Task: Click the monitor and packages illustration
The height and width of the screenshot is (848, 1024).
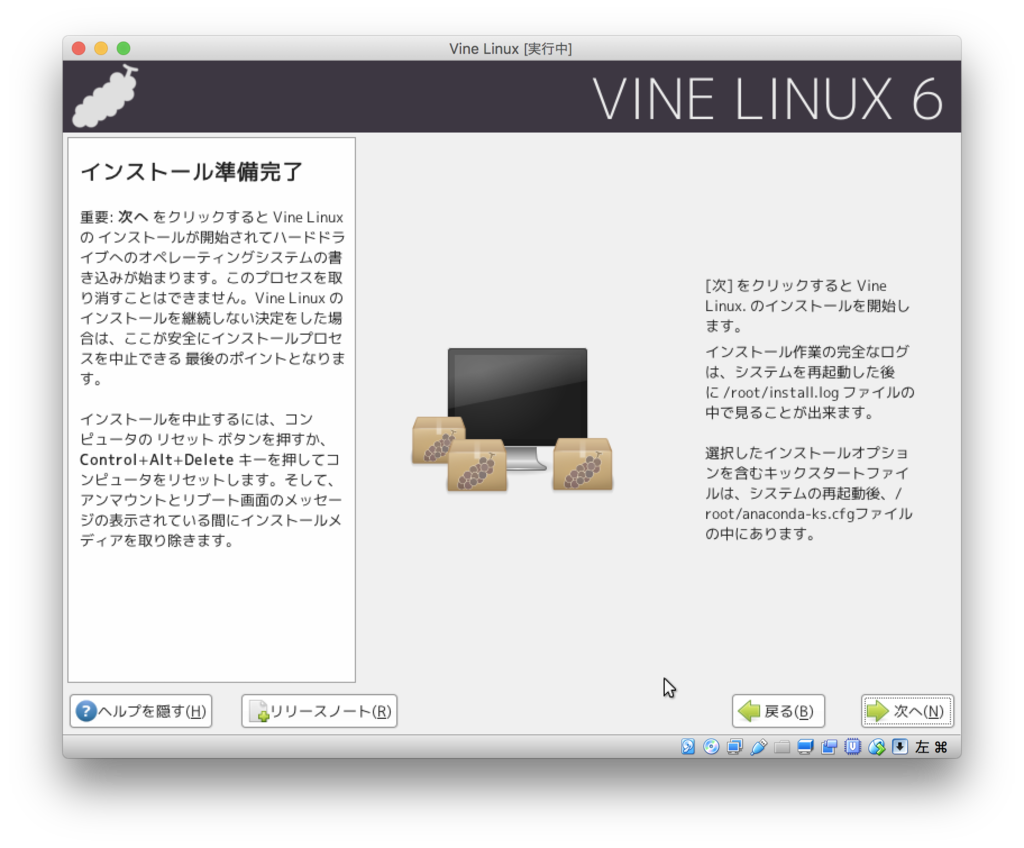Action: pos(513,419)
